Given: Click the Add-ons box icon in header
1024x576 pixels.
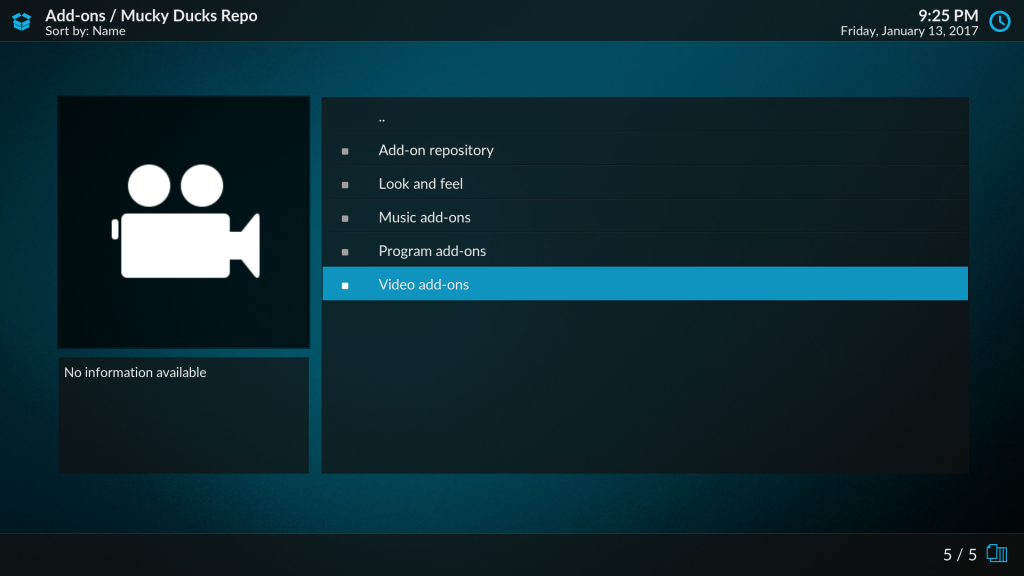Looking at the screenshot, I should (x=22, y=21).
